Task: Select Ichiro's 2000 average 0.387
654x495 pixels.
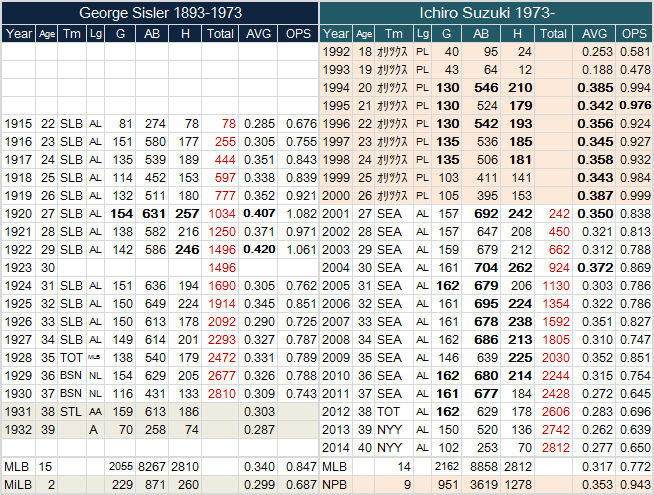Action: click(x=594, y=196)
